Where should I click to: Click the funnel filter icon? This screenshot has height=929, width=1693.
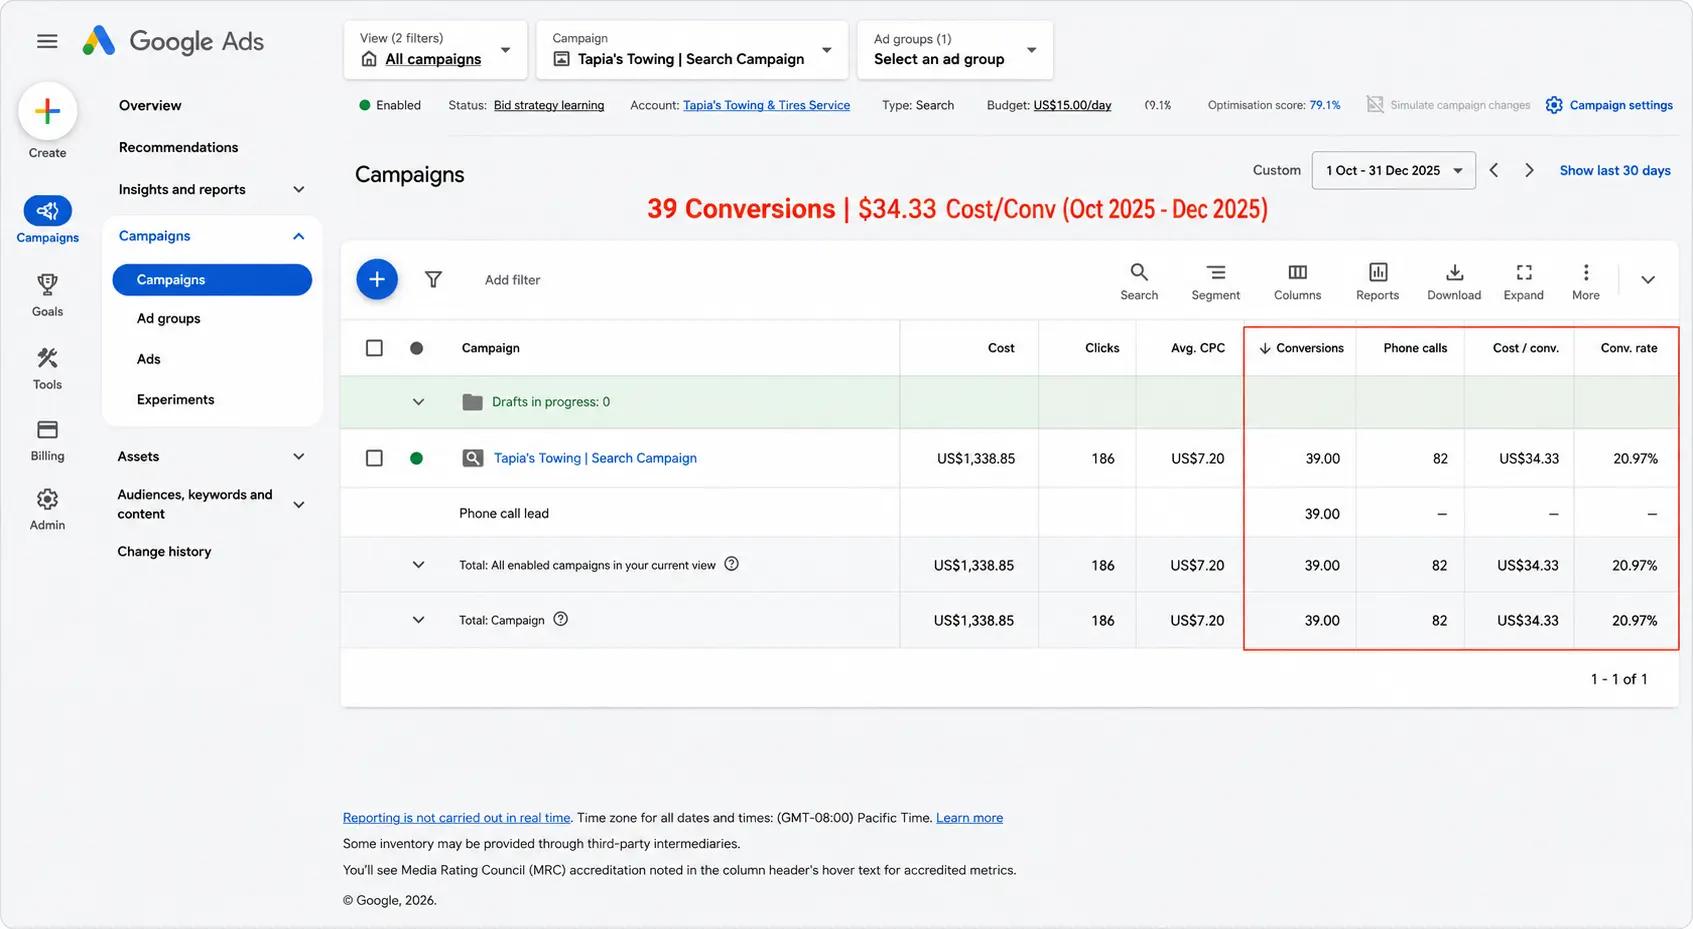coord(433,280)
